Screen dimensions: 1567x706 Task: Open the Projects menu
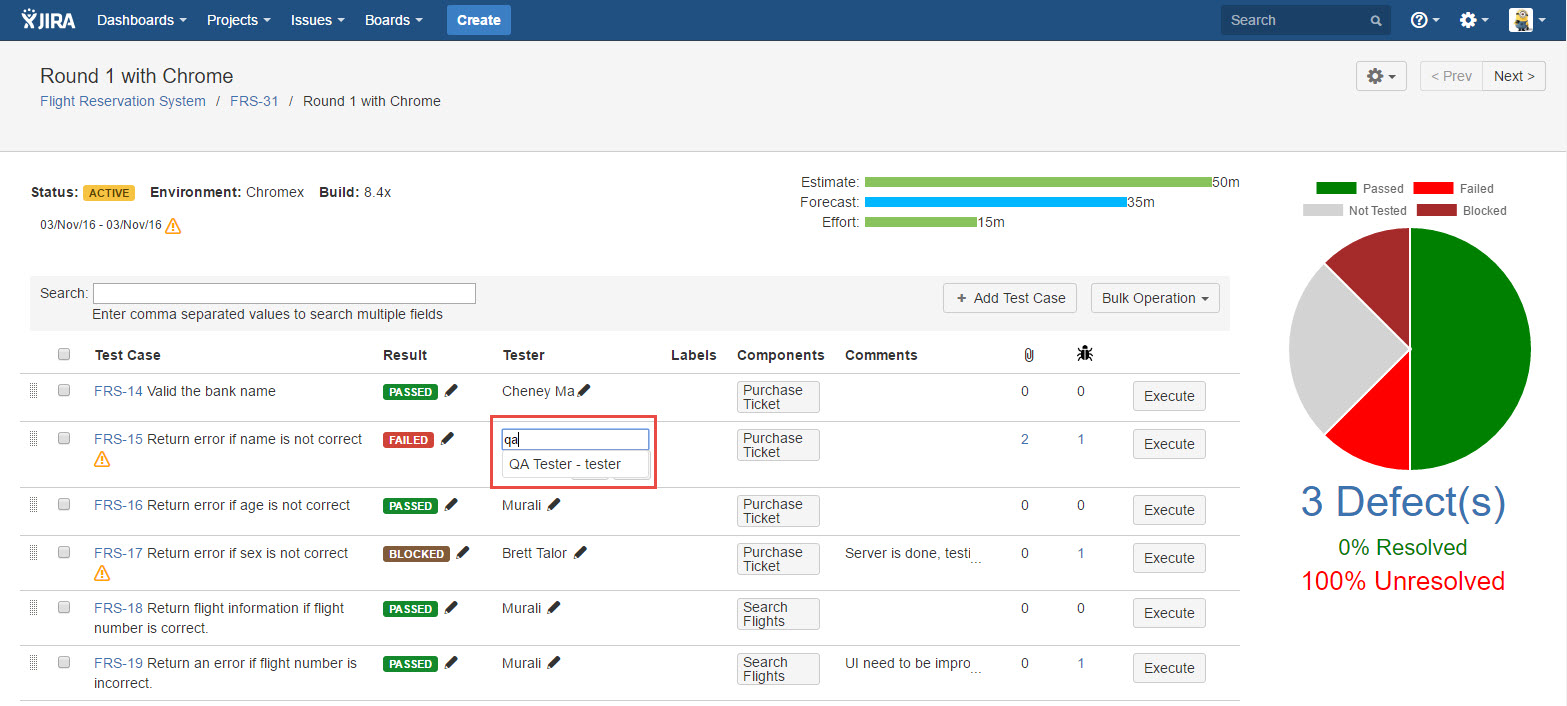pos(238,20)
